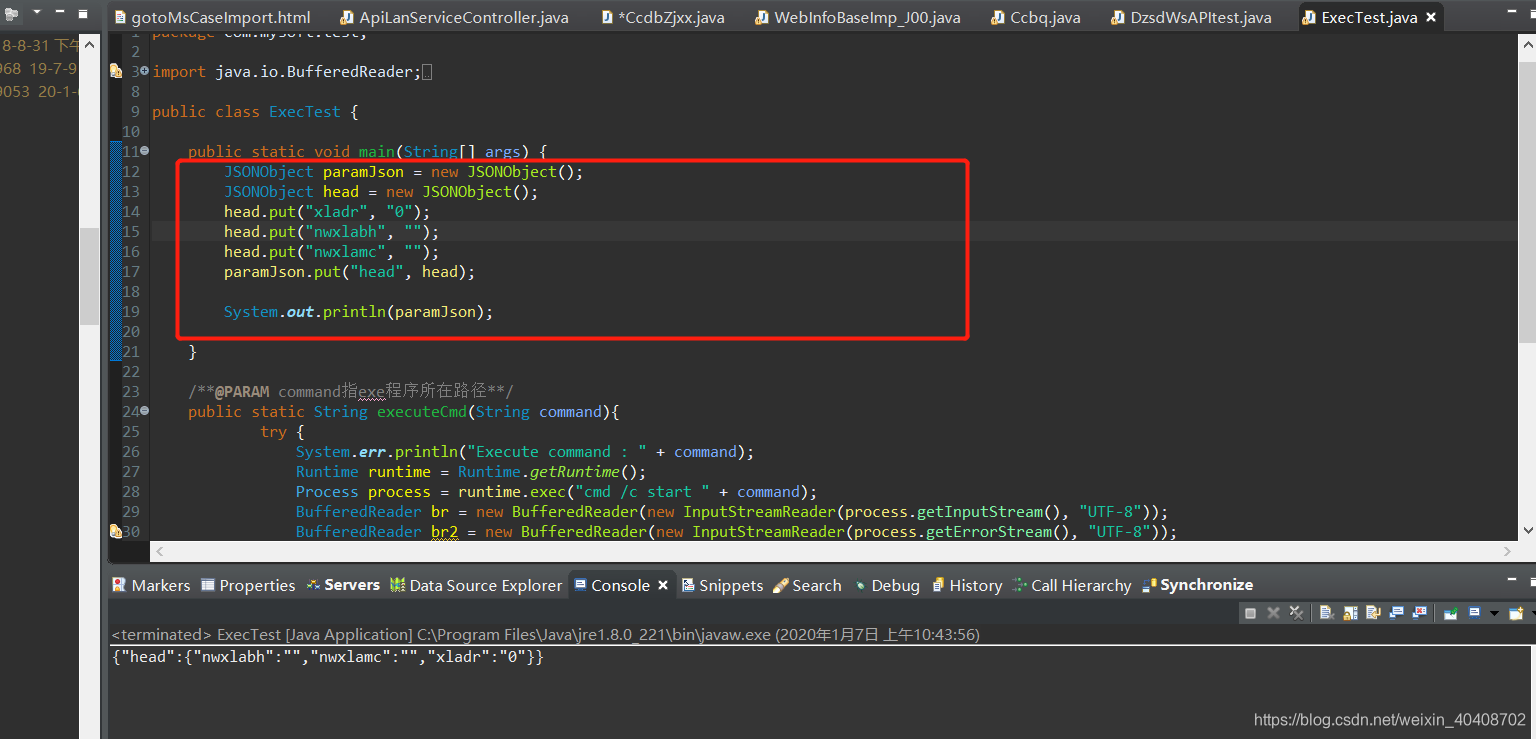
Task: Toggle Show Console When Standard Error Changes
Action: (1419, 613)
